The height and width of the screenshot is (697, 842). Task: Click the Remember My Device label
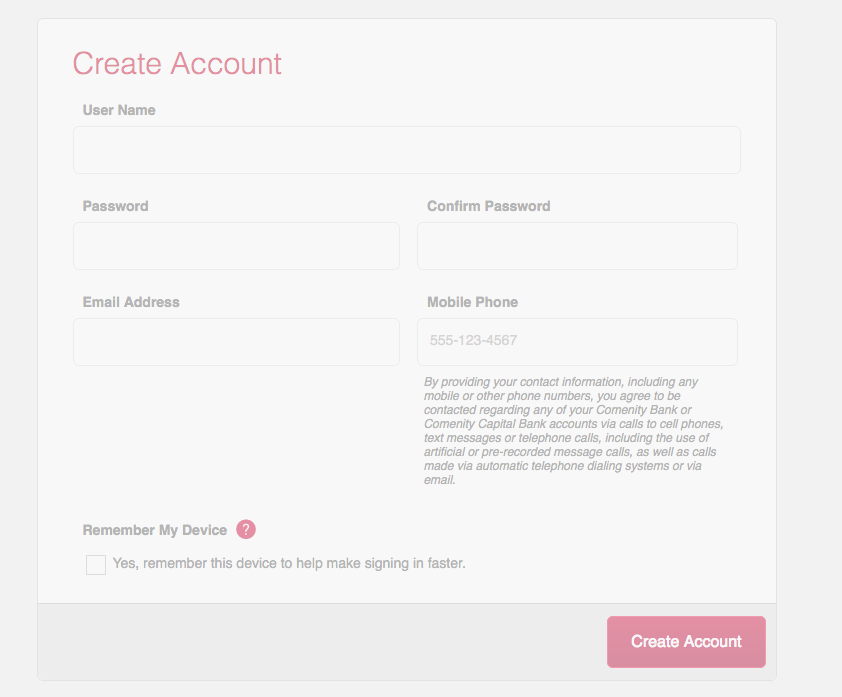[x=155, y=530]
